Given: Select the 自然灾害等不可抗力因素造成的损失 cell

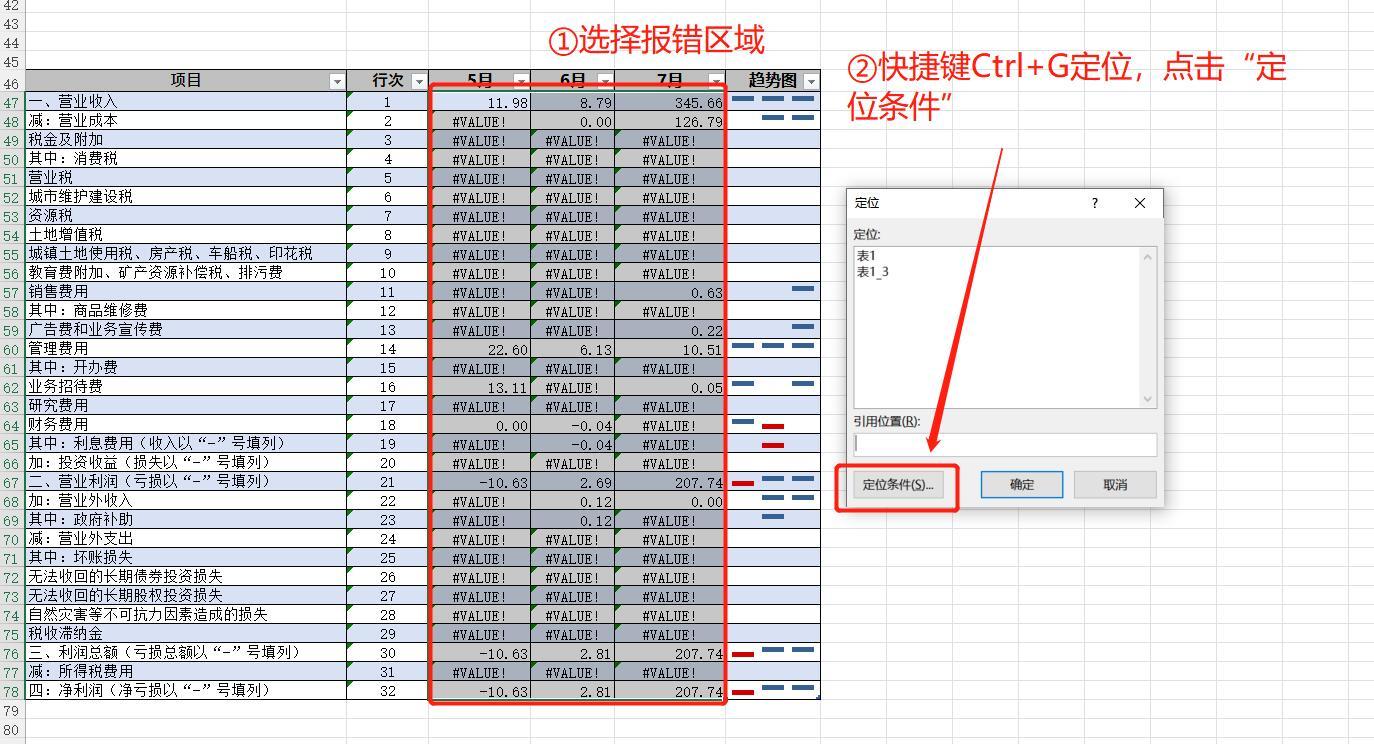Looking at the screenshot, I should click(x=186, y=614).
